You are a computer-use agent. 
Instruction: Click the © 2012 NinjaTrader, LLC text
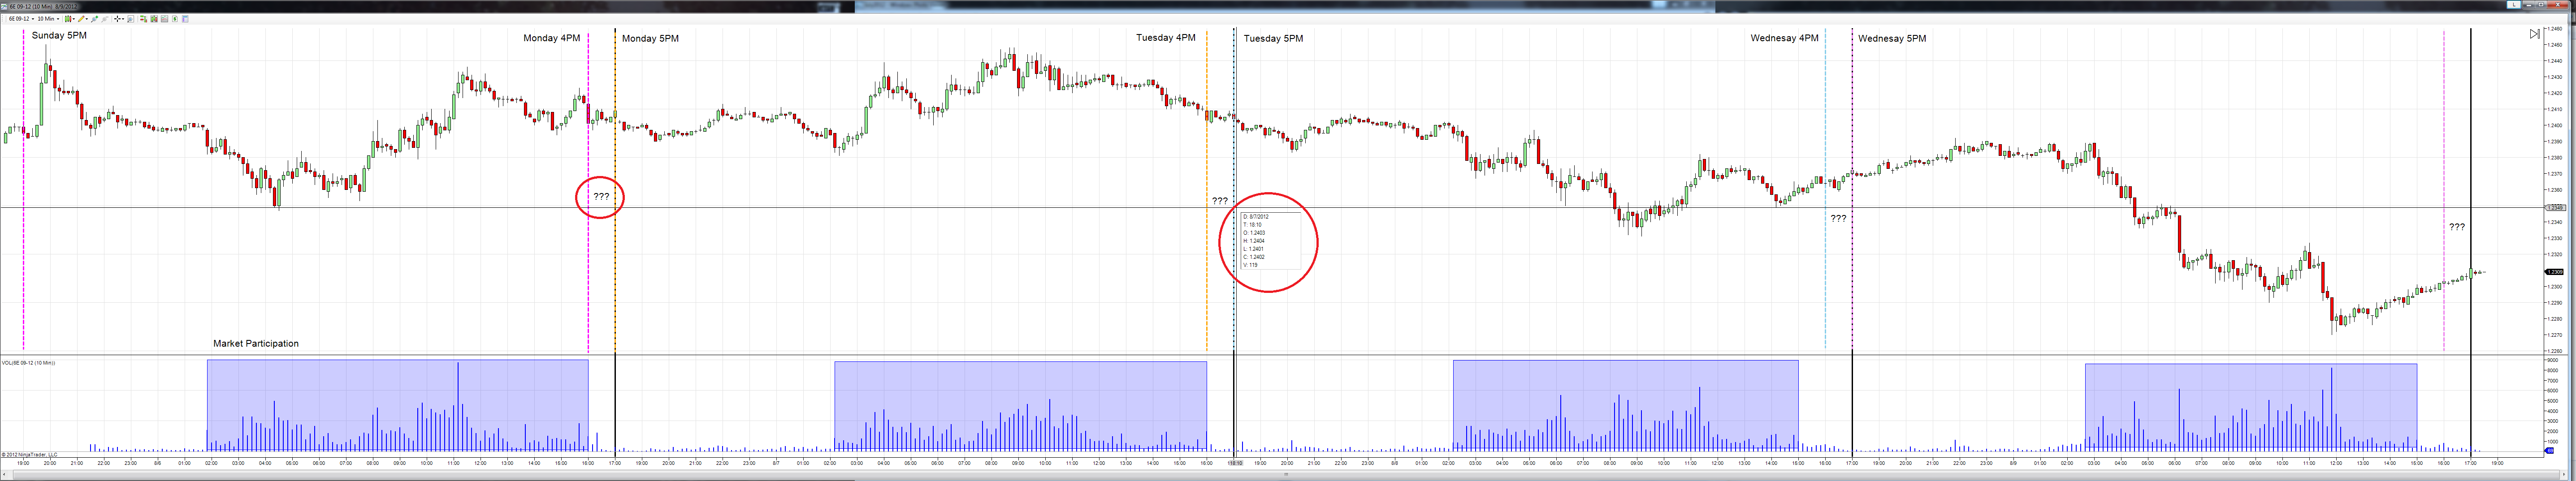point(30,454)
